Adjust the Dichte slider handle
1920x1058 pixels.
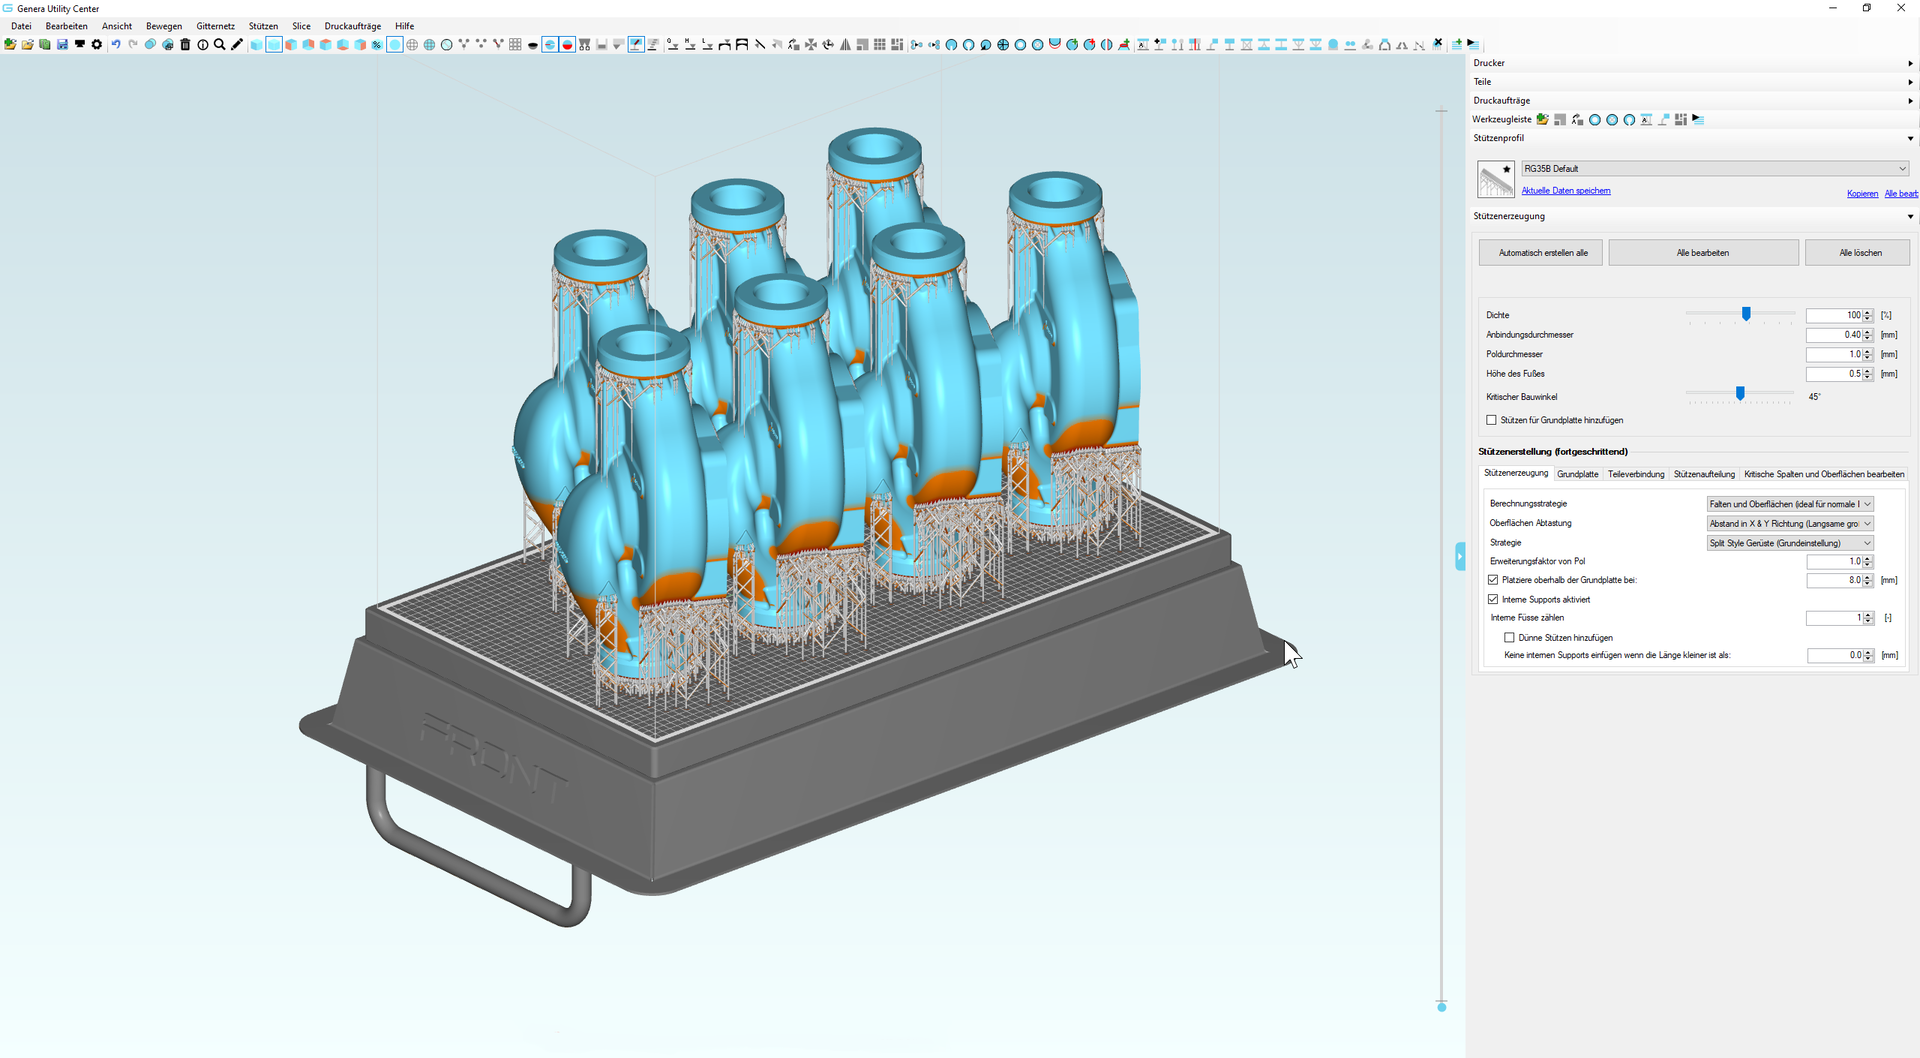pyautogui.click(x=1746, y=314)
